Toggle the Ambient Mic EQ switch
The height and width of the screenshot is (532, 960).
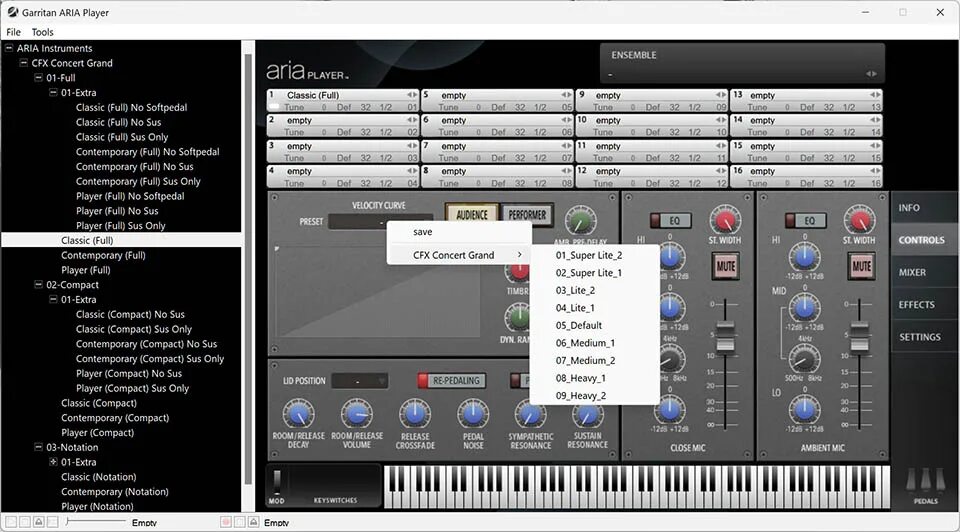point(806,220)
